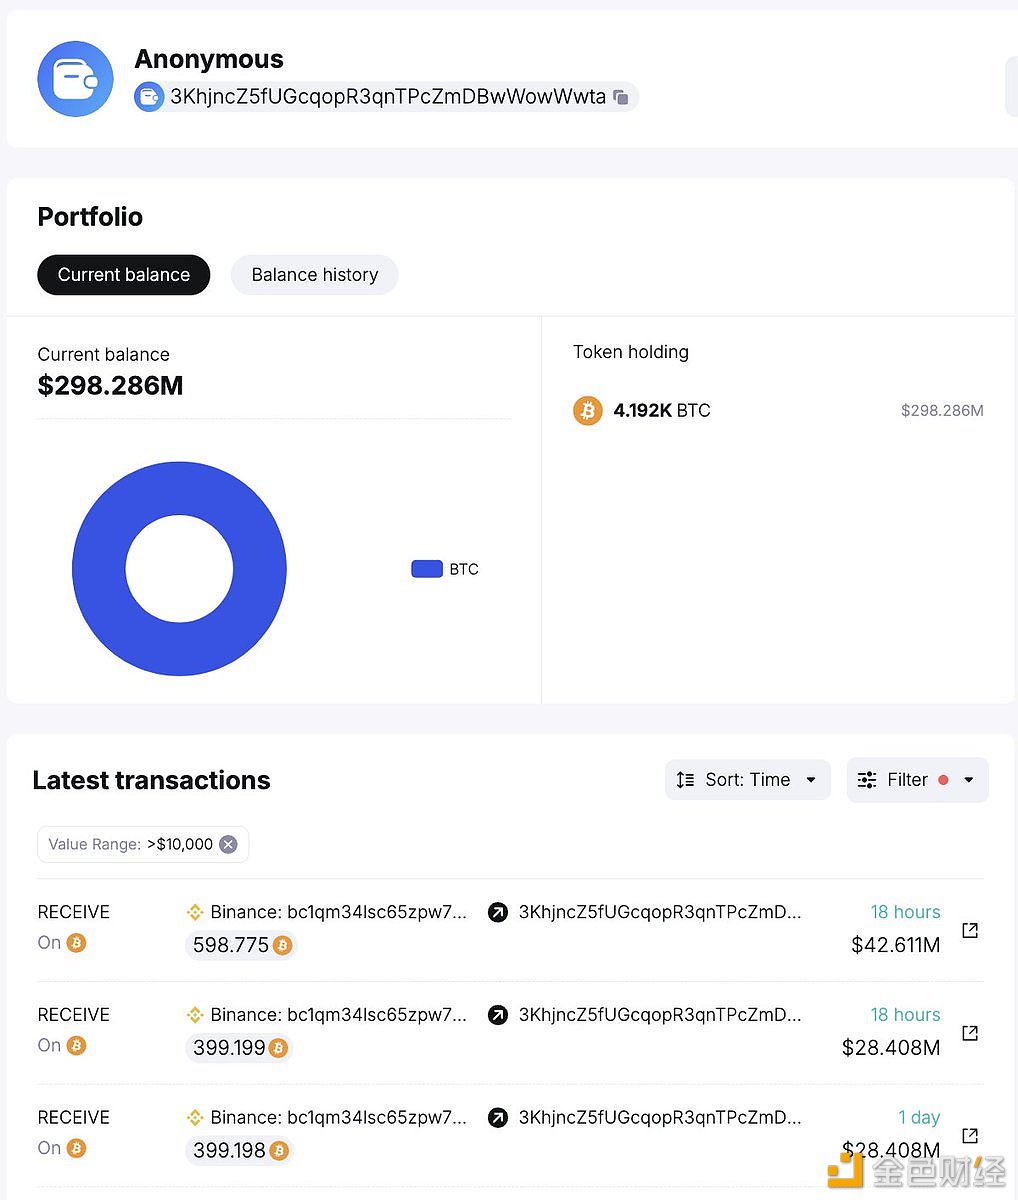Click Binance logo in the 399.199 transaction row
1018x1200 pixels.
tap(195, 1015)
